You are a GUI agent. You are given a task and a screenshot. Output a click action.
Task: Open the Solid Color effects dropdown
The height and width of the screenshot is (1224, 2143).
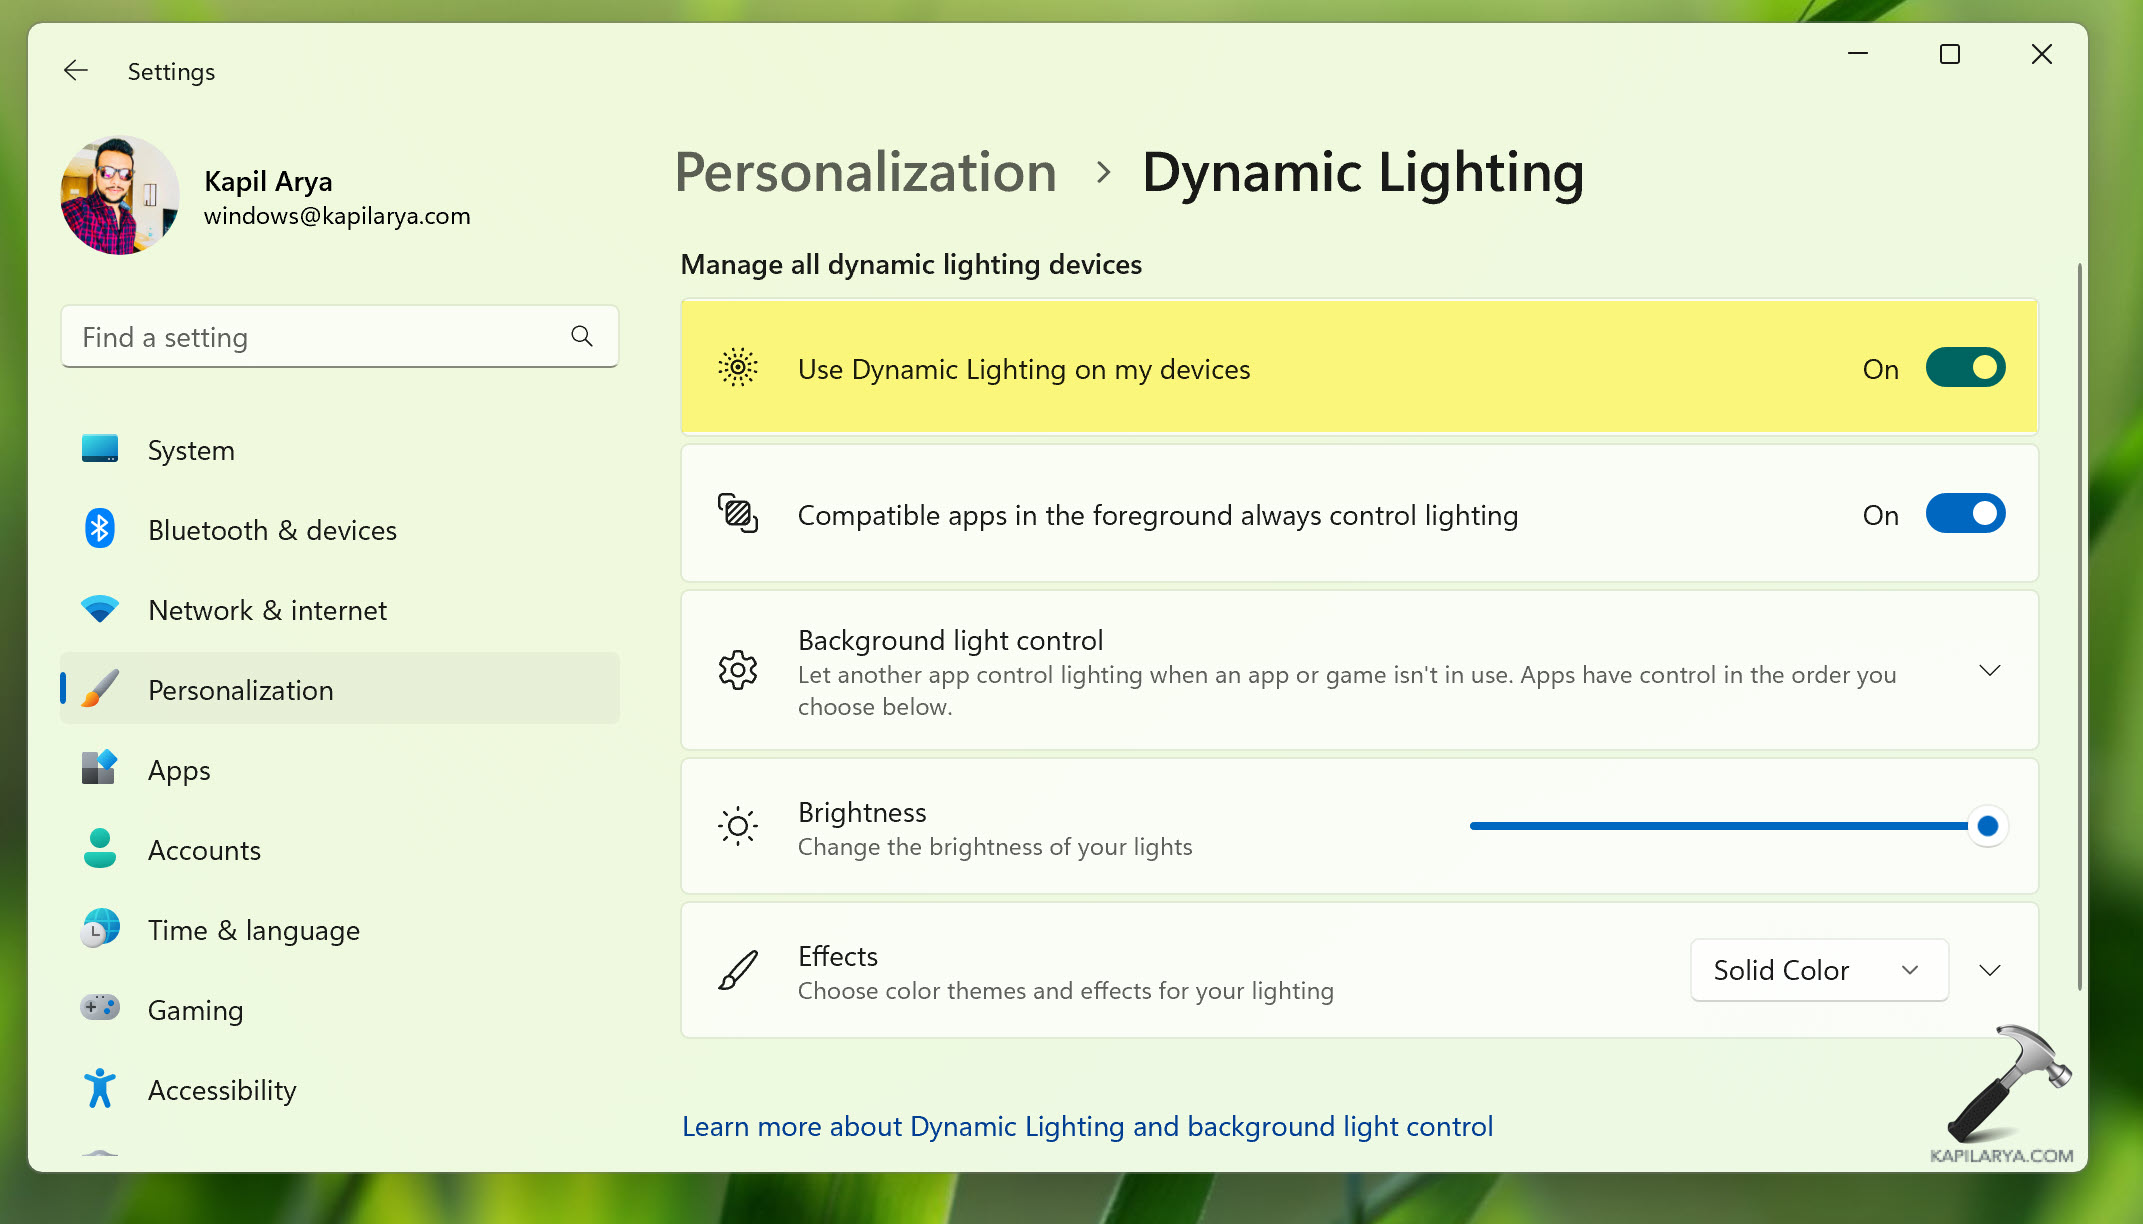pos(1818,970)
